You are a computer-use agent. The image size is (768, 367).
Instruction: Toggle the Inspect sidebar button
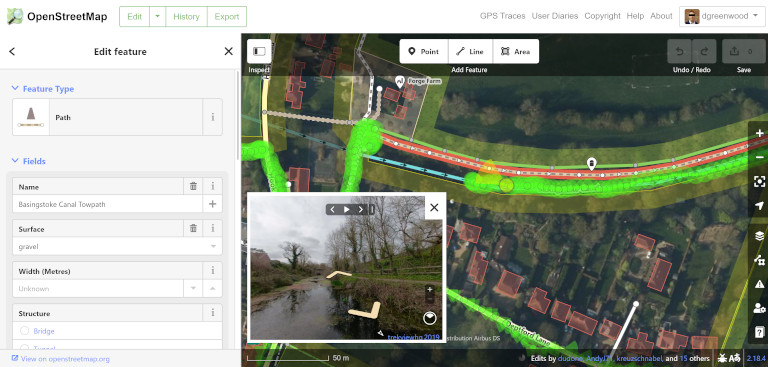pos(259,51)
